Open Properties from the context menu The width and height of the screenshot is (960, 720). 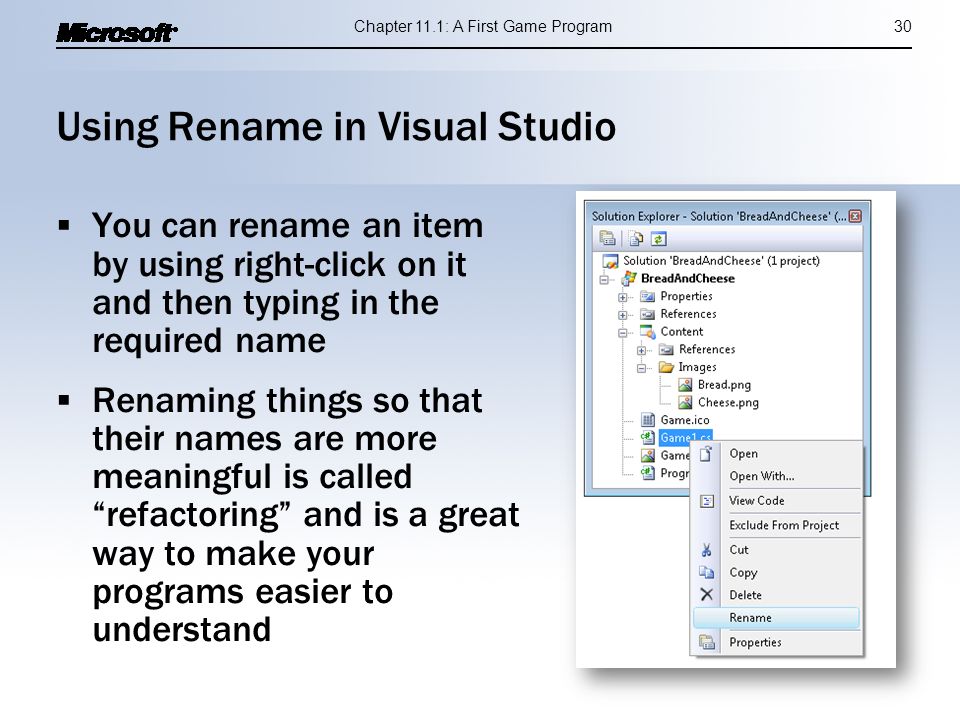coord(755,642)
